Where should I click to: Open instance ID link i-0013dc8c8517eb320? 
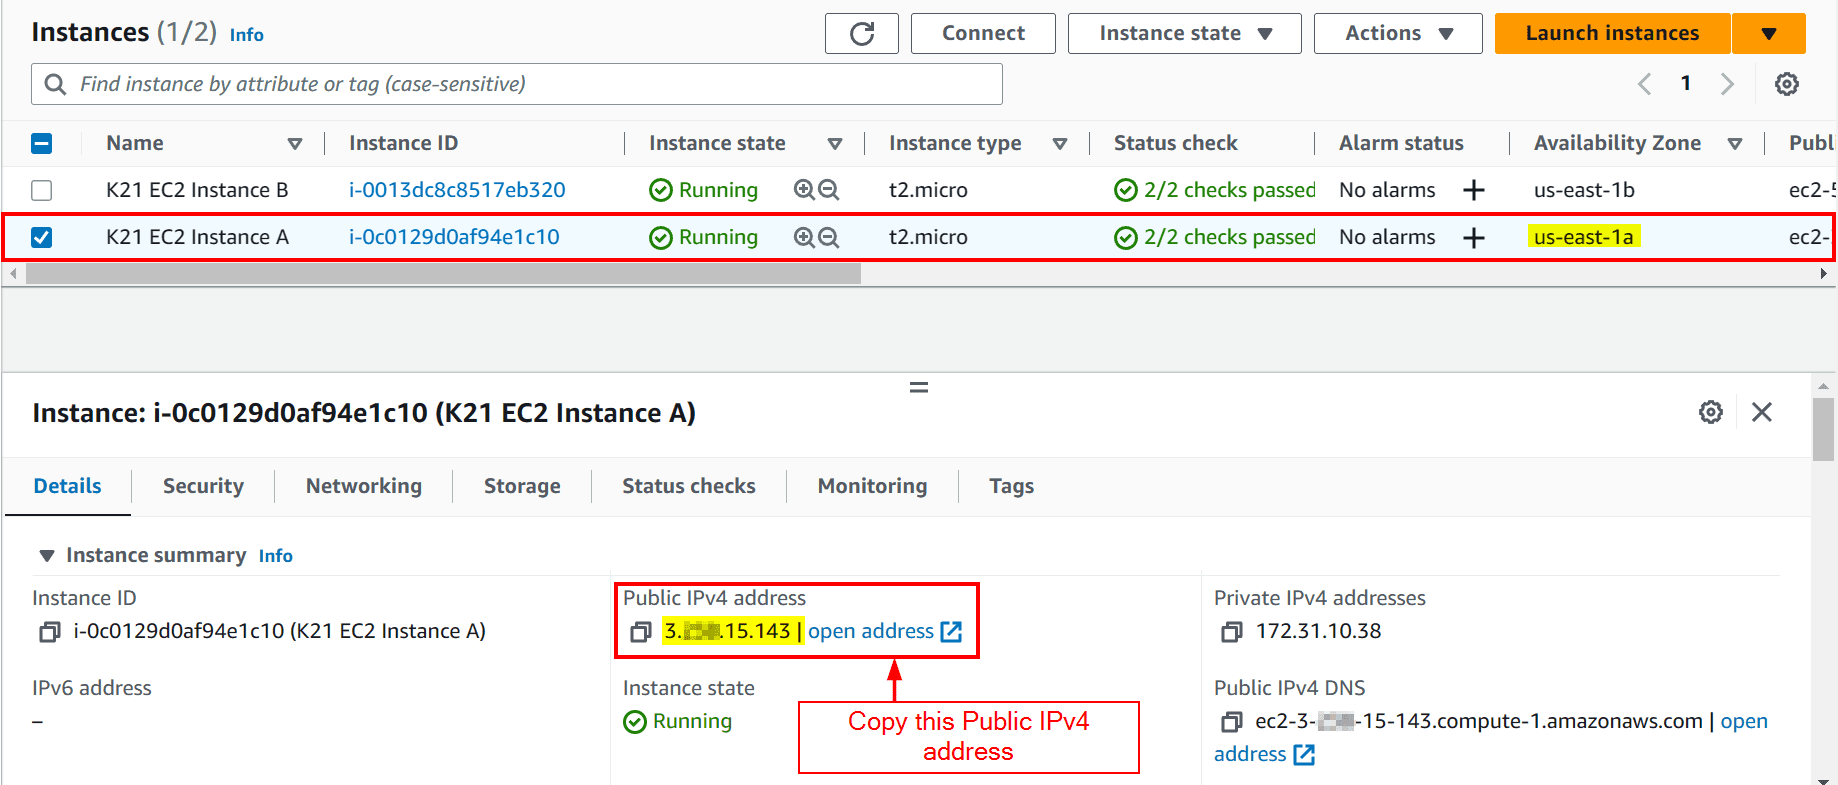click(x=457, y=190)
